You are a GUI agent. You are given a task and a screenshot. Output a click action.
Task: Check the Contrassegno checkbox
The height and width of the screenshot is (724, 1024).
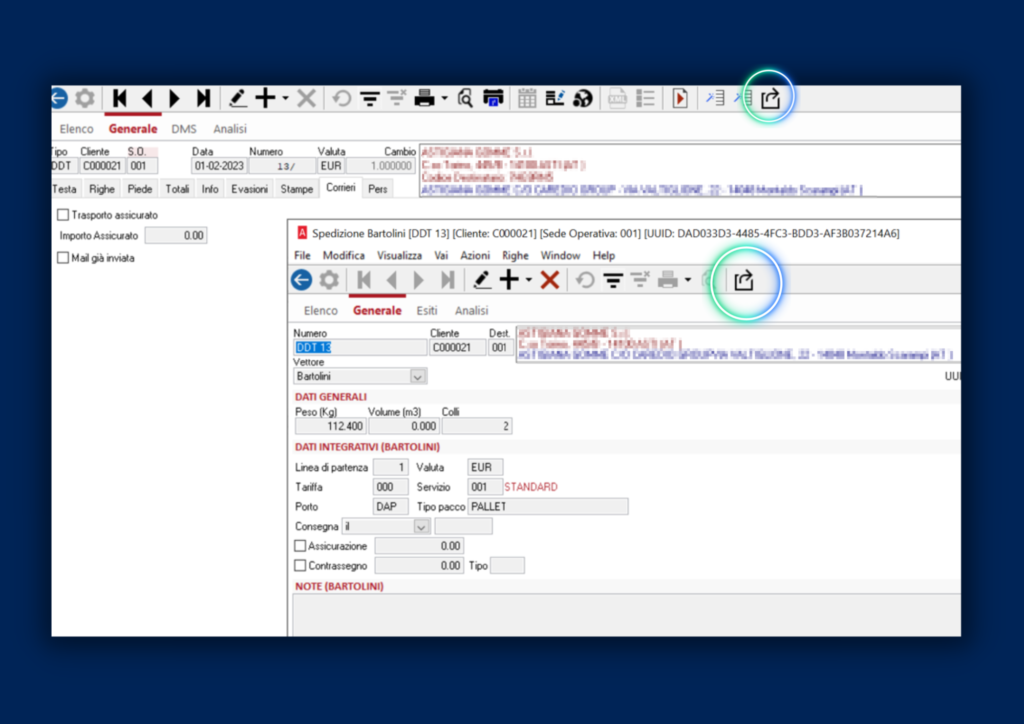[300, 565]
